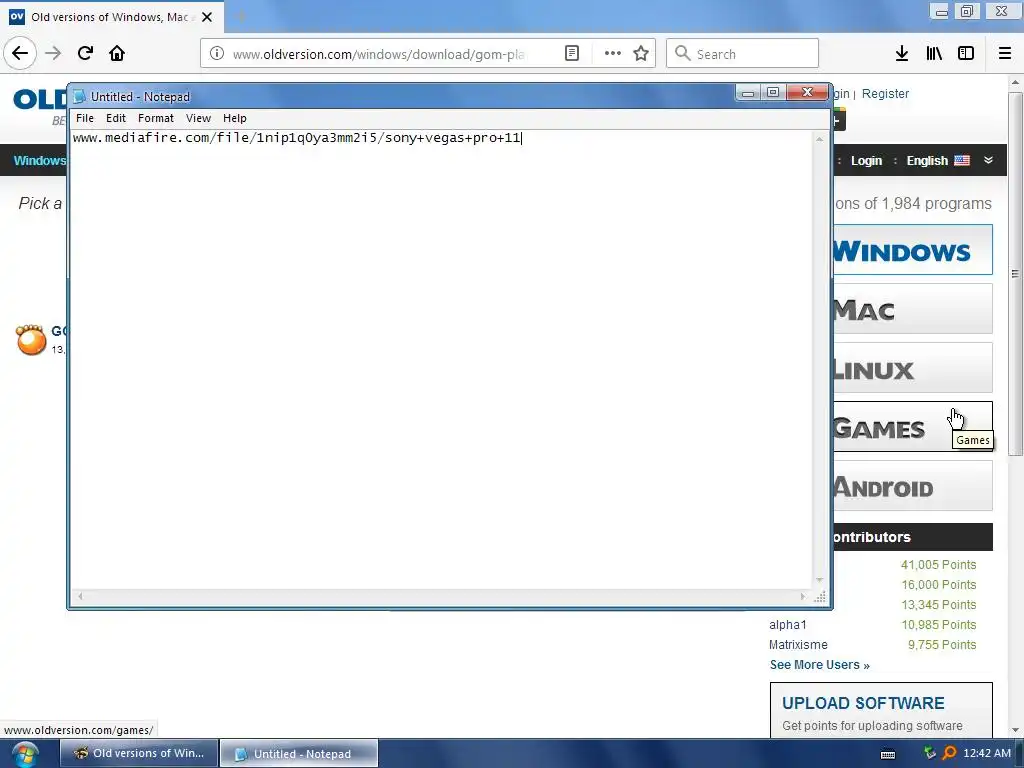Click the Firefox page scrollbar down arrow
1024x768 pixels.
point(1015,729)
